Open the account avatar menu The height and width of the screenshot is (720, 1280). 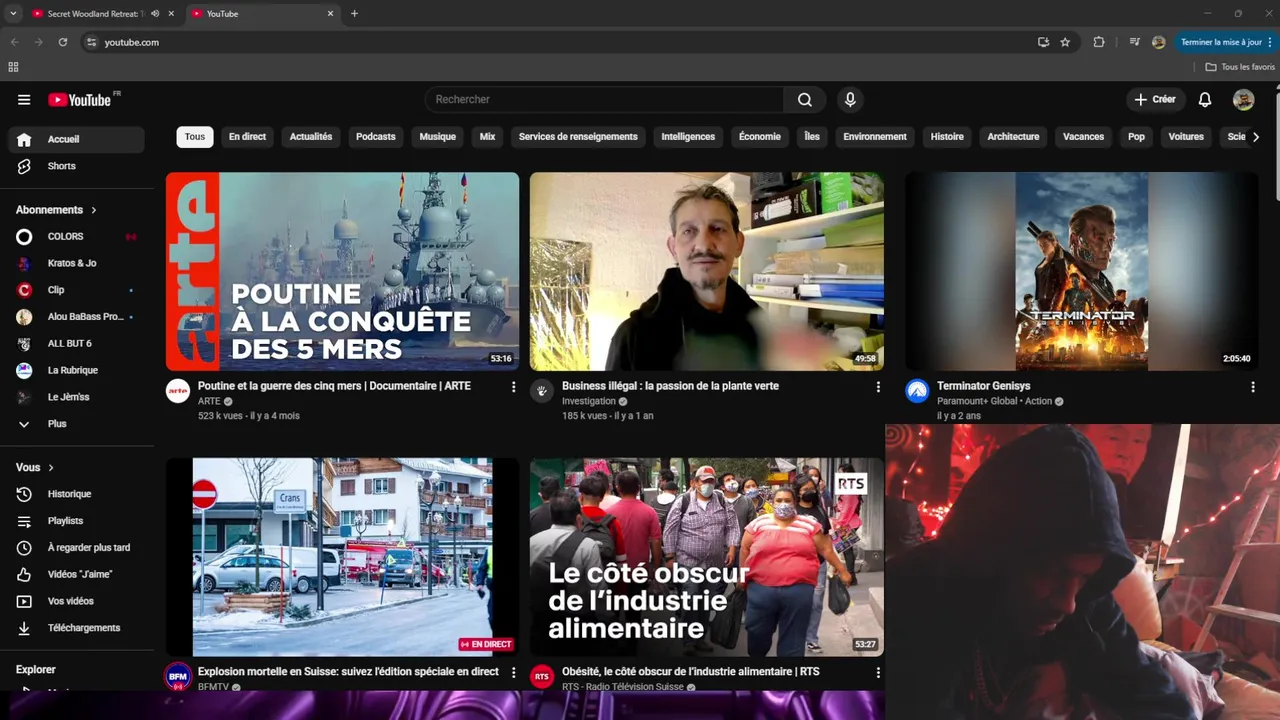click(1243, 99)
